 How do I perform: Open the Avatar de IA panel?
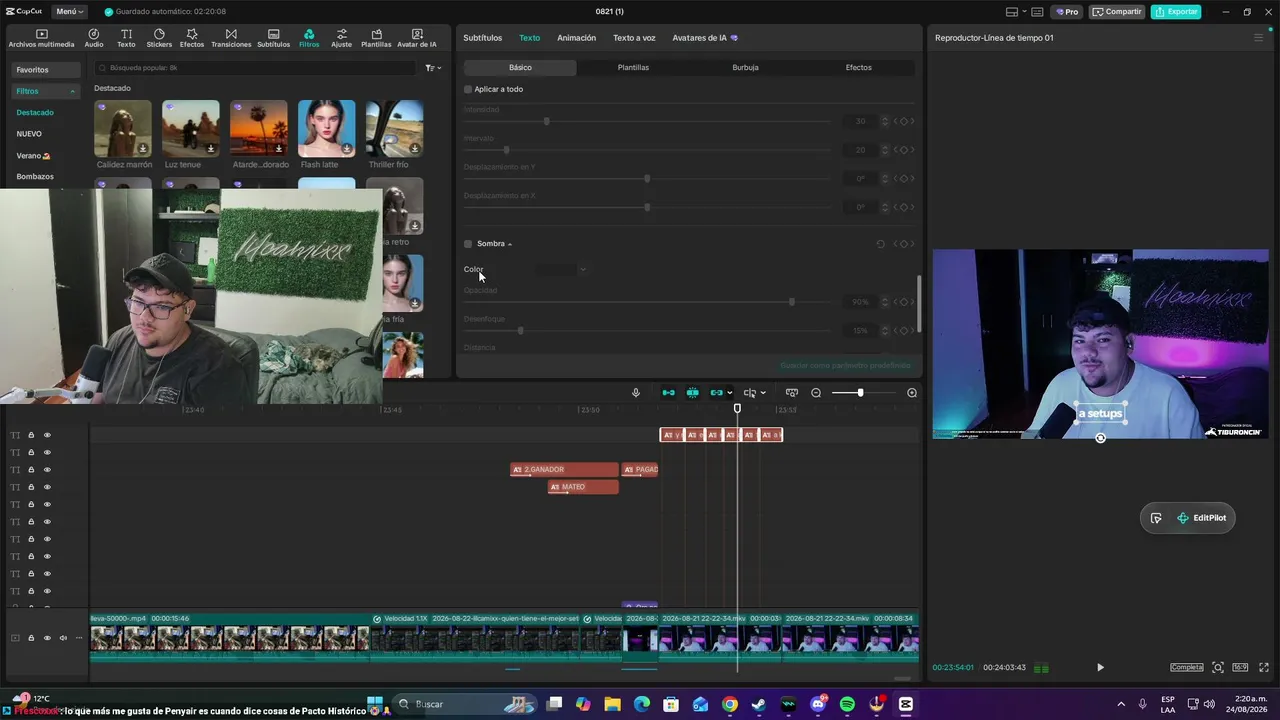coord(417,38)
